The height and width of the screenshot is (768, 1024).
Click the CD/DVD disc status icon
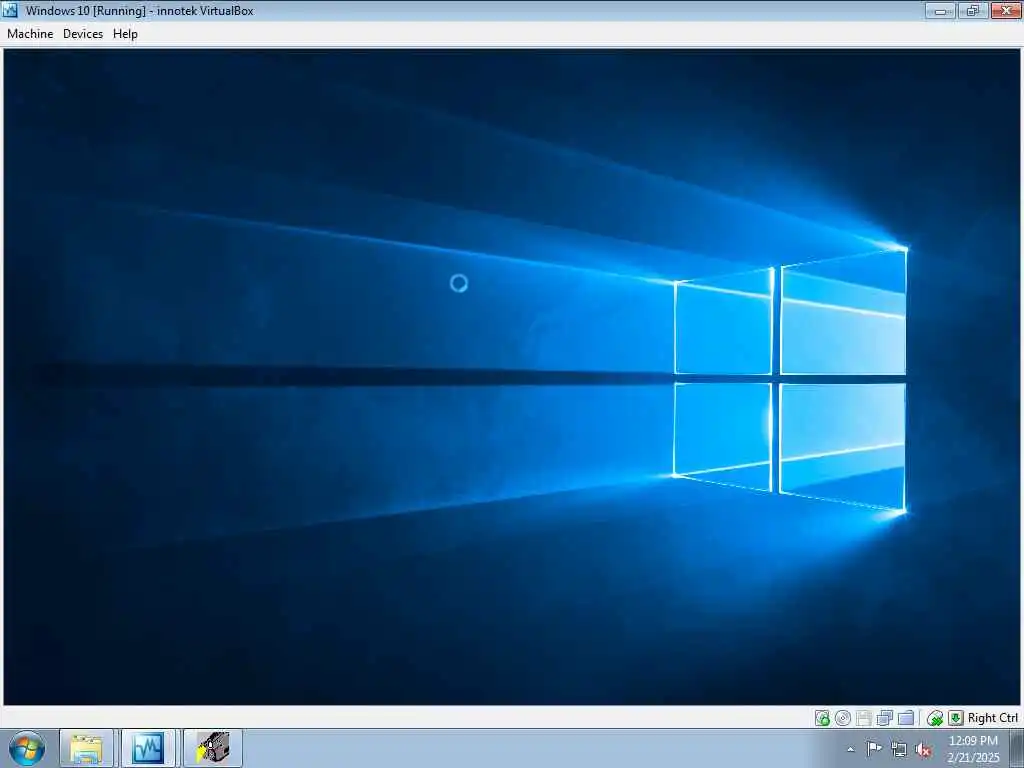[x=843, y=718]
